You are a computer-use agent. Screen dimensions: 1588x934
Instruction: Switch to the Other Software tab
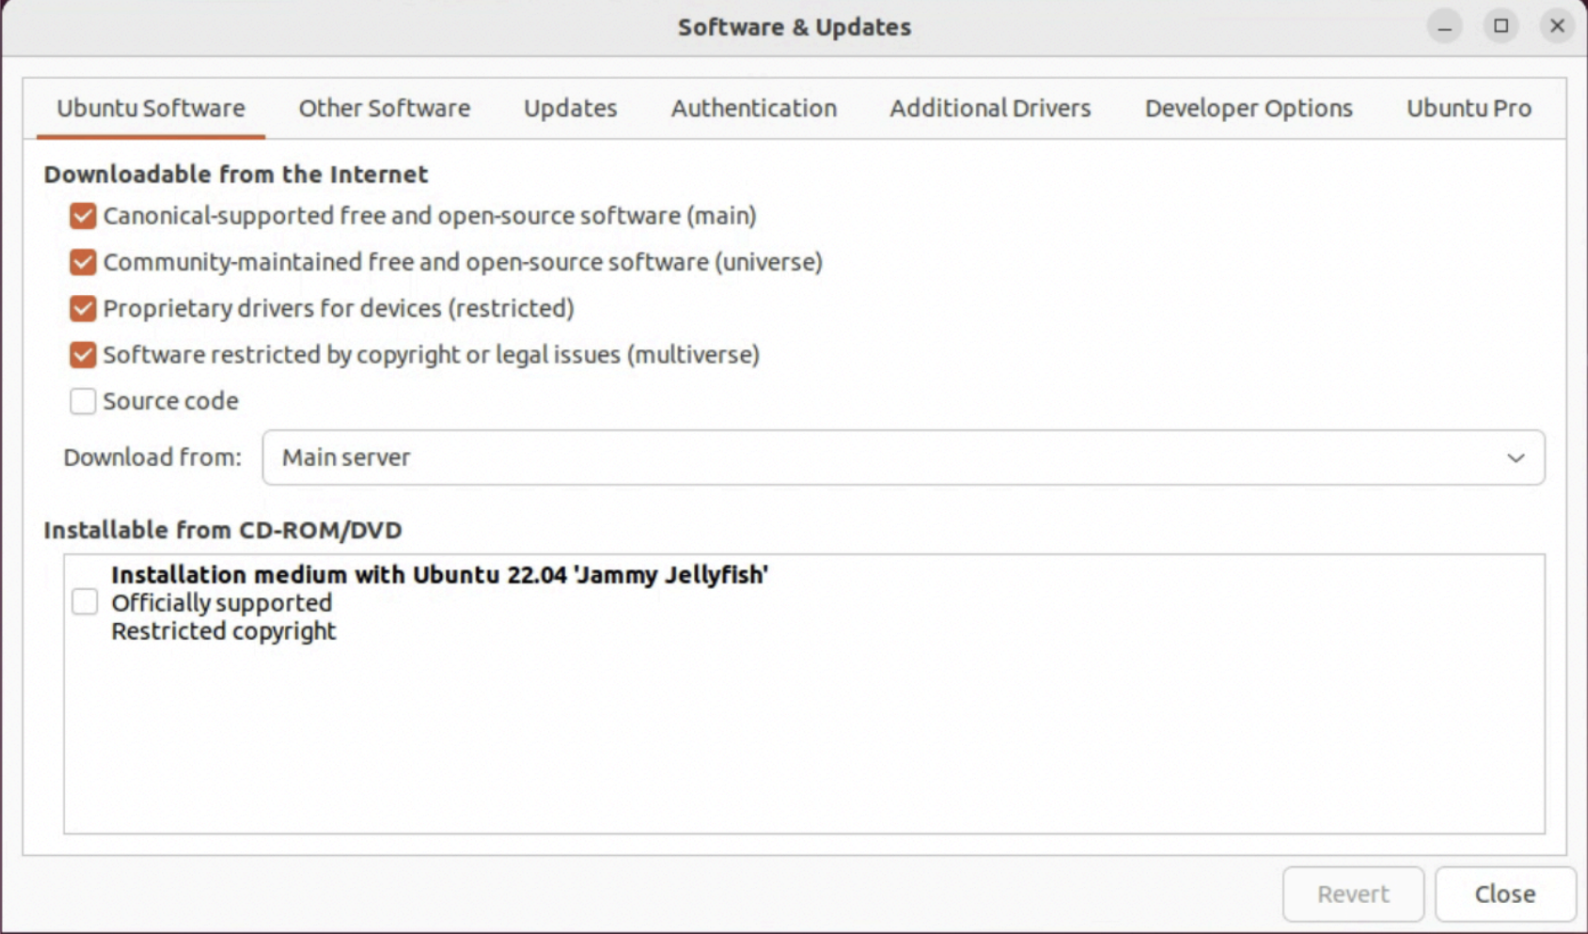[x=384, y=108]
